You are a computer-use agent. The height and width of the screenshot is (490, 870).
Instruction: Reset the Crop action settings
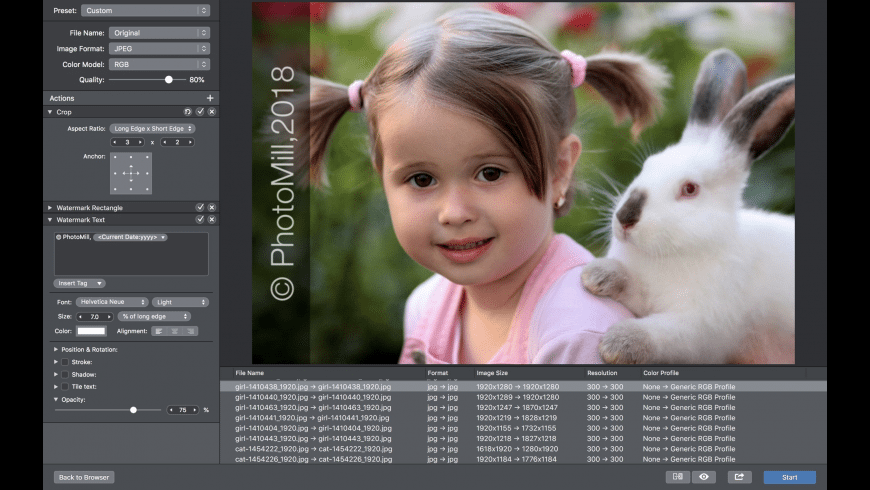point(188,112)
